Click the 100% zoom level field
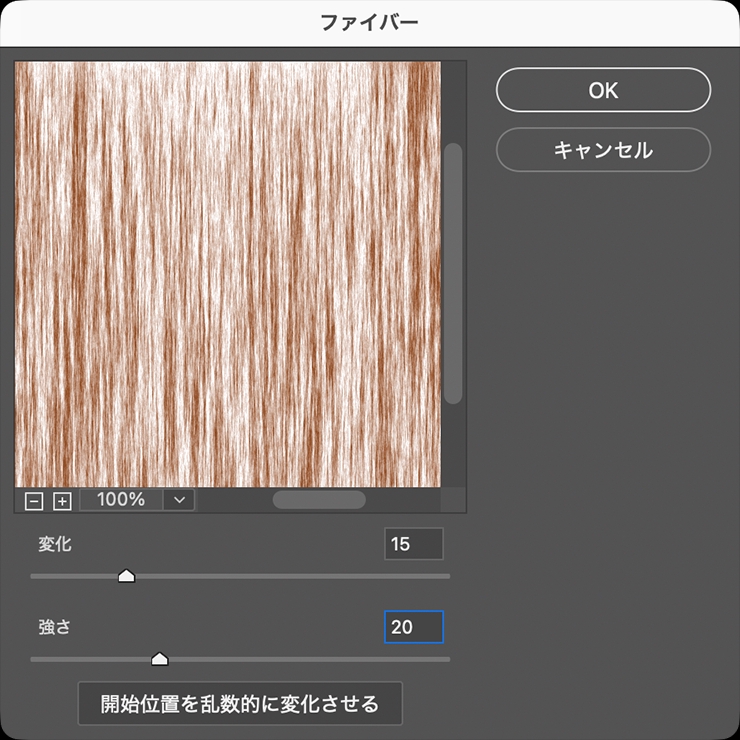The height and width of the screenshot is (740, 740). pos(121,499)
